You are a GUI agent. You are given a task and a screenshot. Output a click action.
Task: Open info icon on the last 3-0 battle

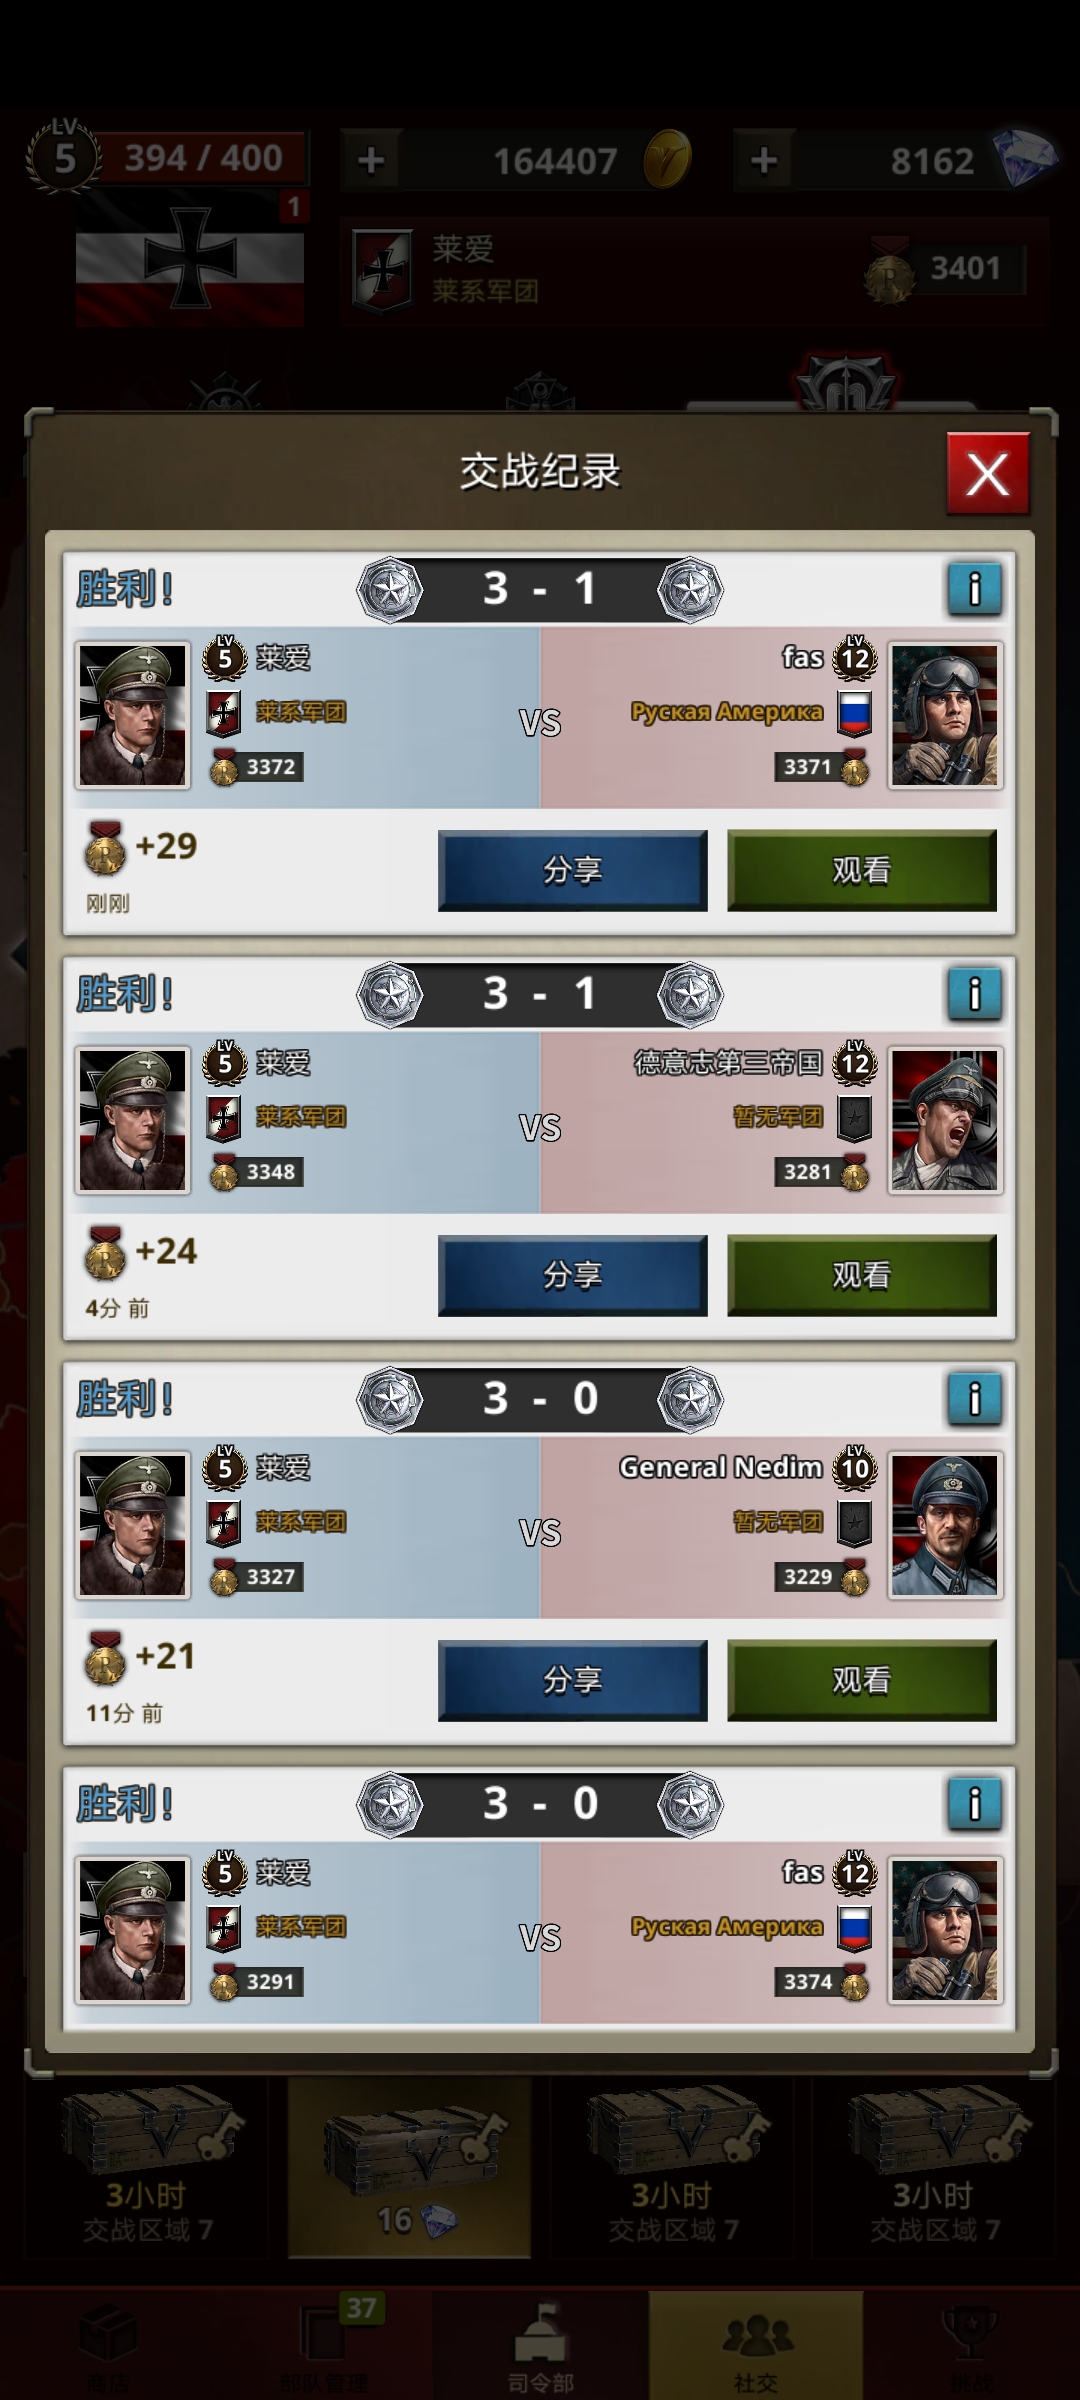click(x=974, y=1803)
